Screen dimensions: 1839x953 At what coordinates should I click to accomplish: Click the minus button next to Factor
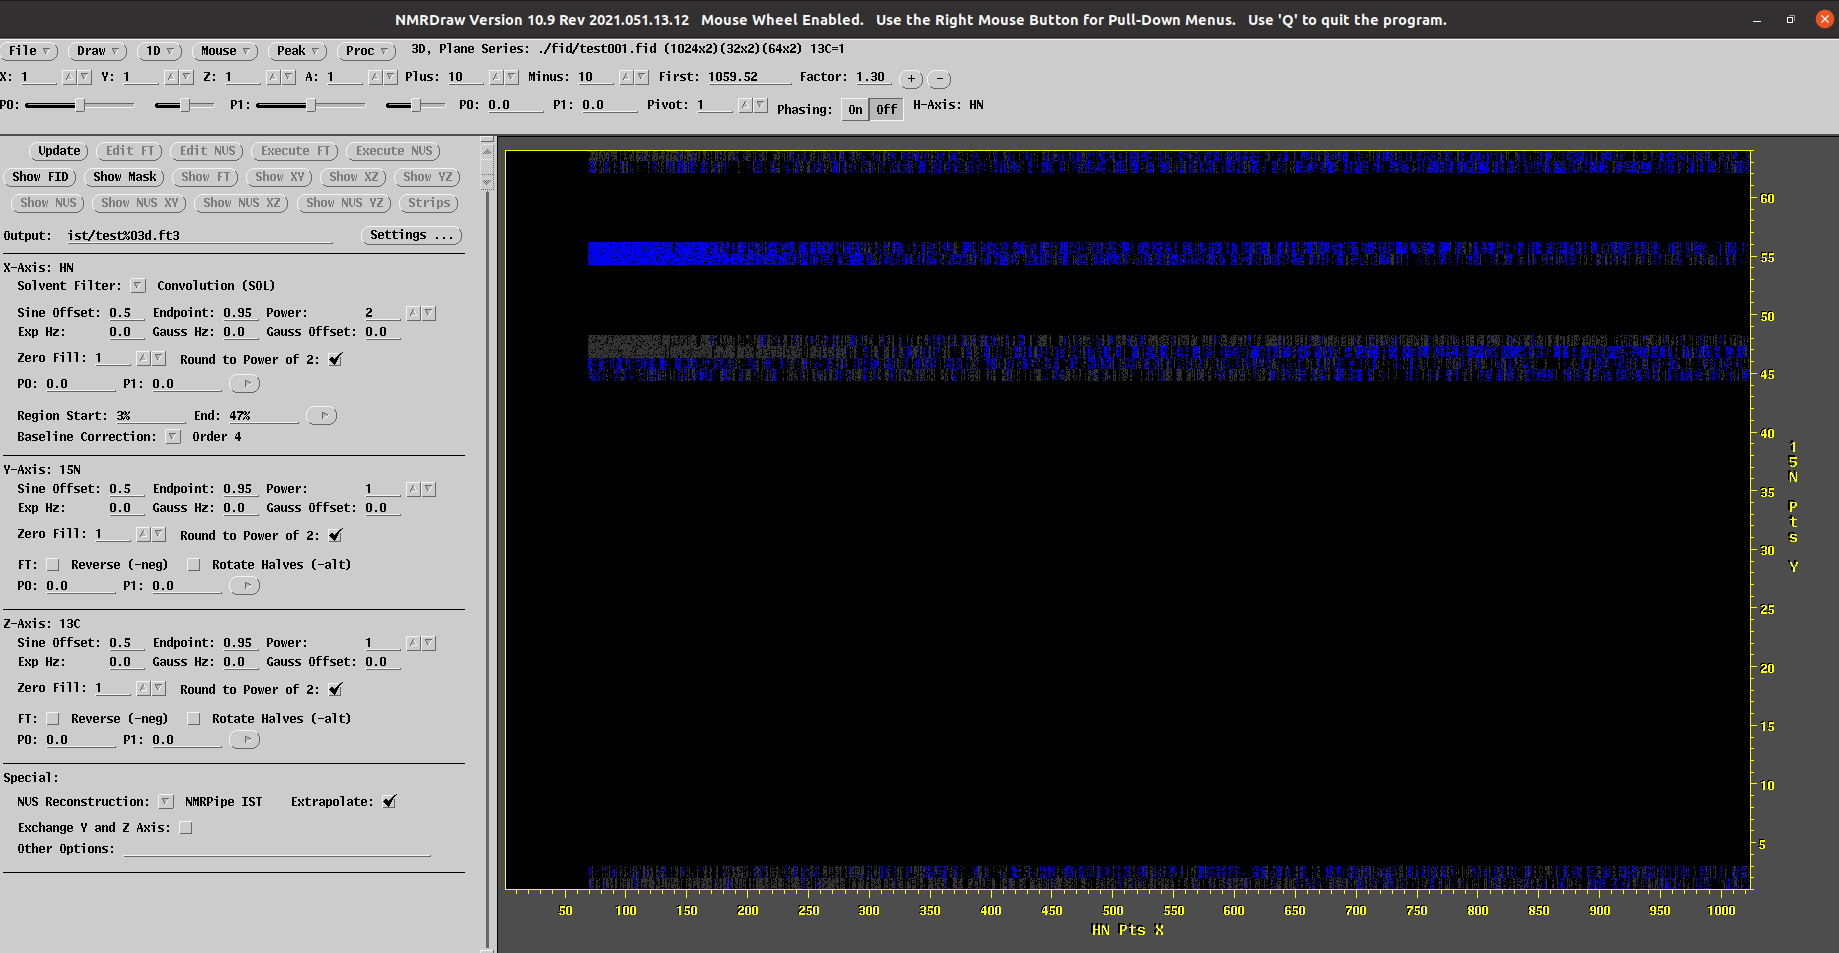click(939, 79)
